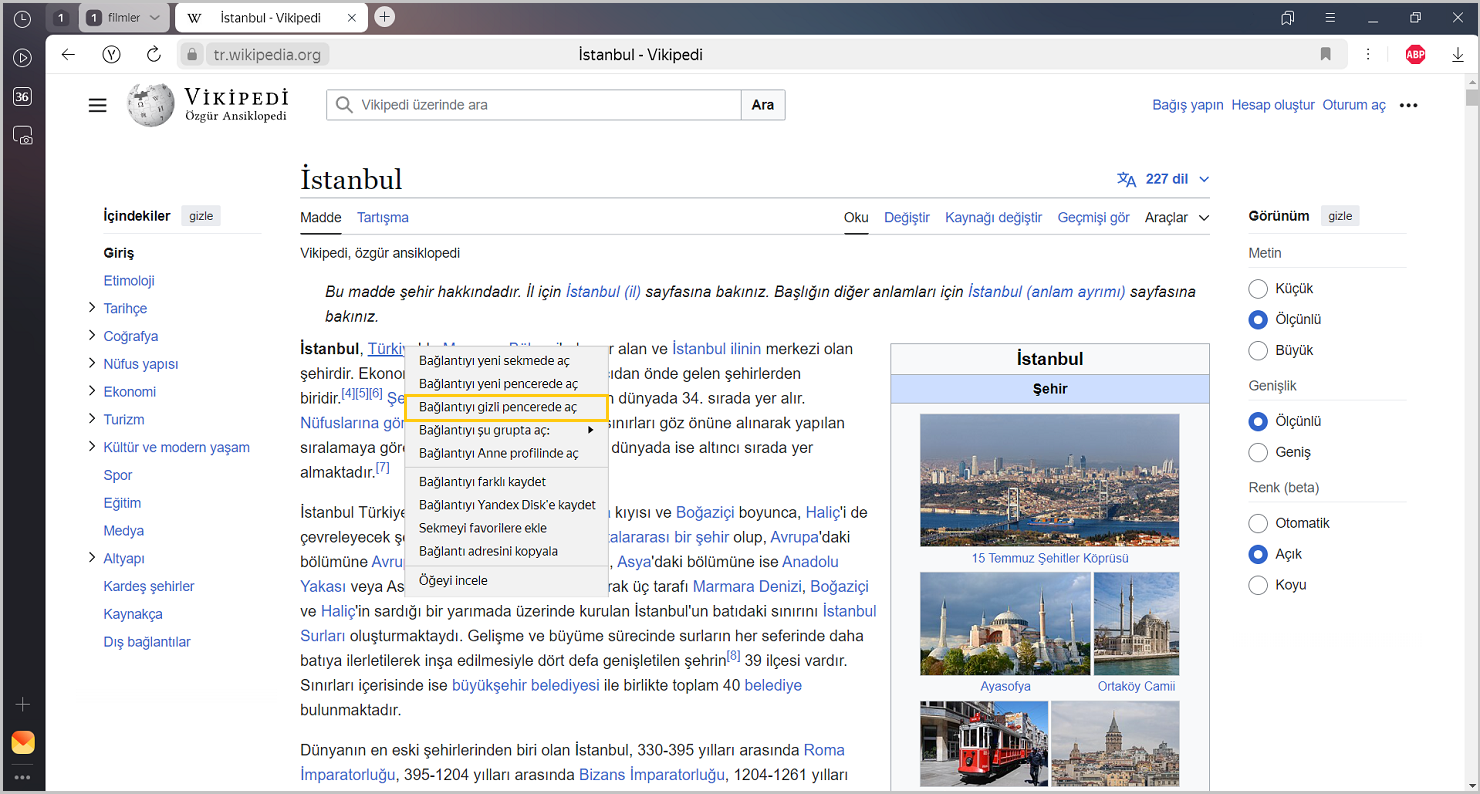Open the Yandex home icon
Viewport: 1480px width, 794px height.
(112, 55)
